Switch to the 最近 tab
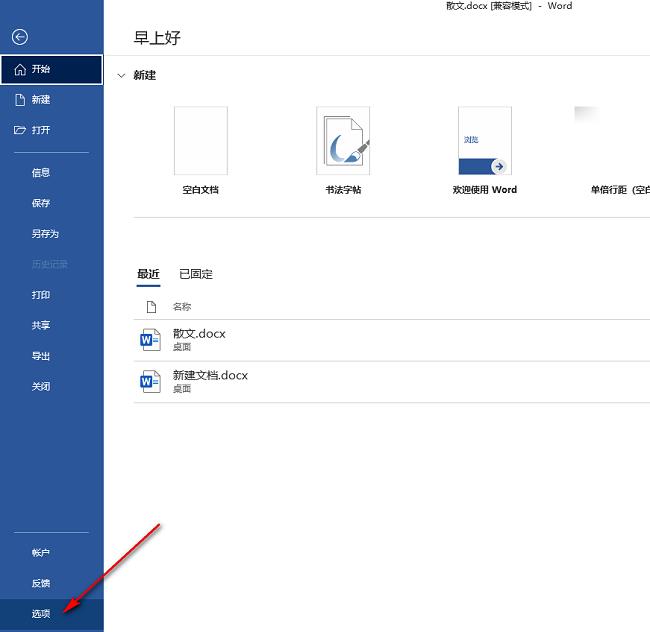Image resolution: width=650 pixels, height=632 pixels. 148,274
